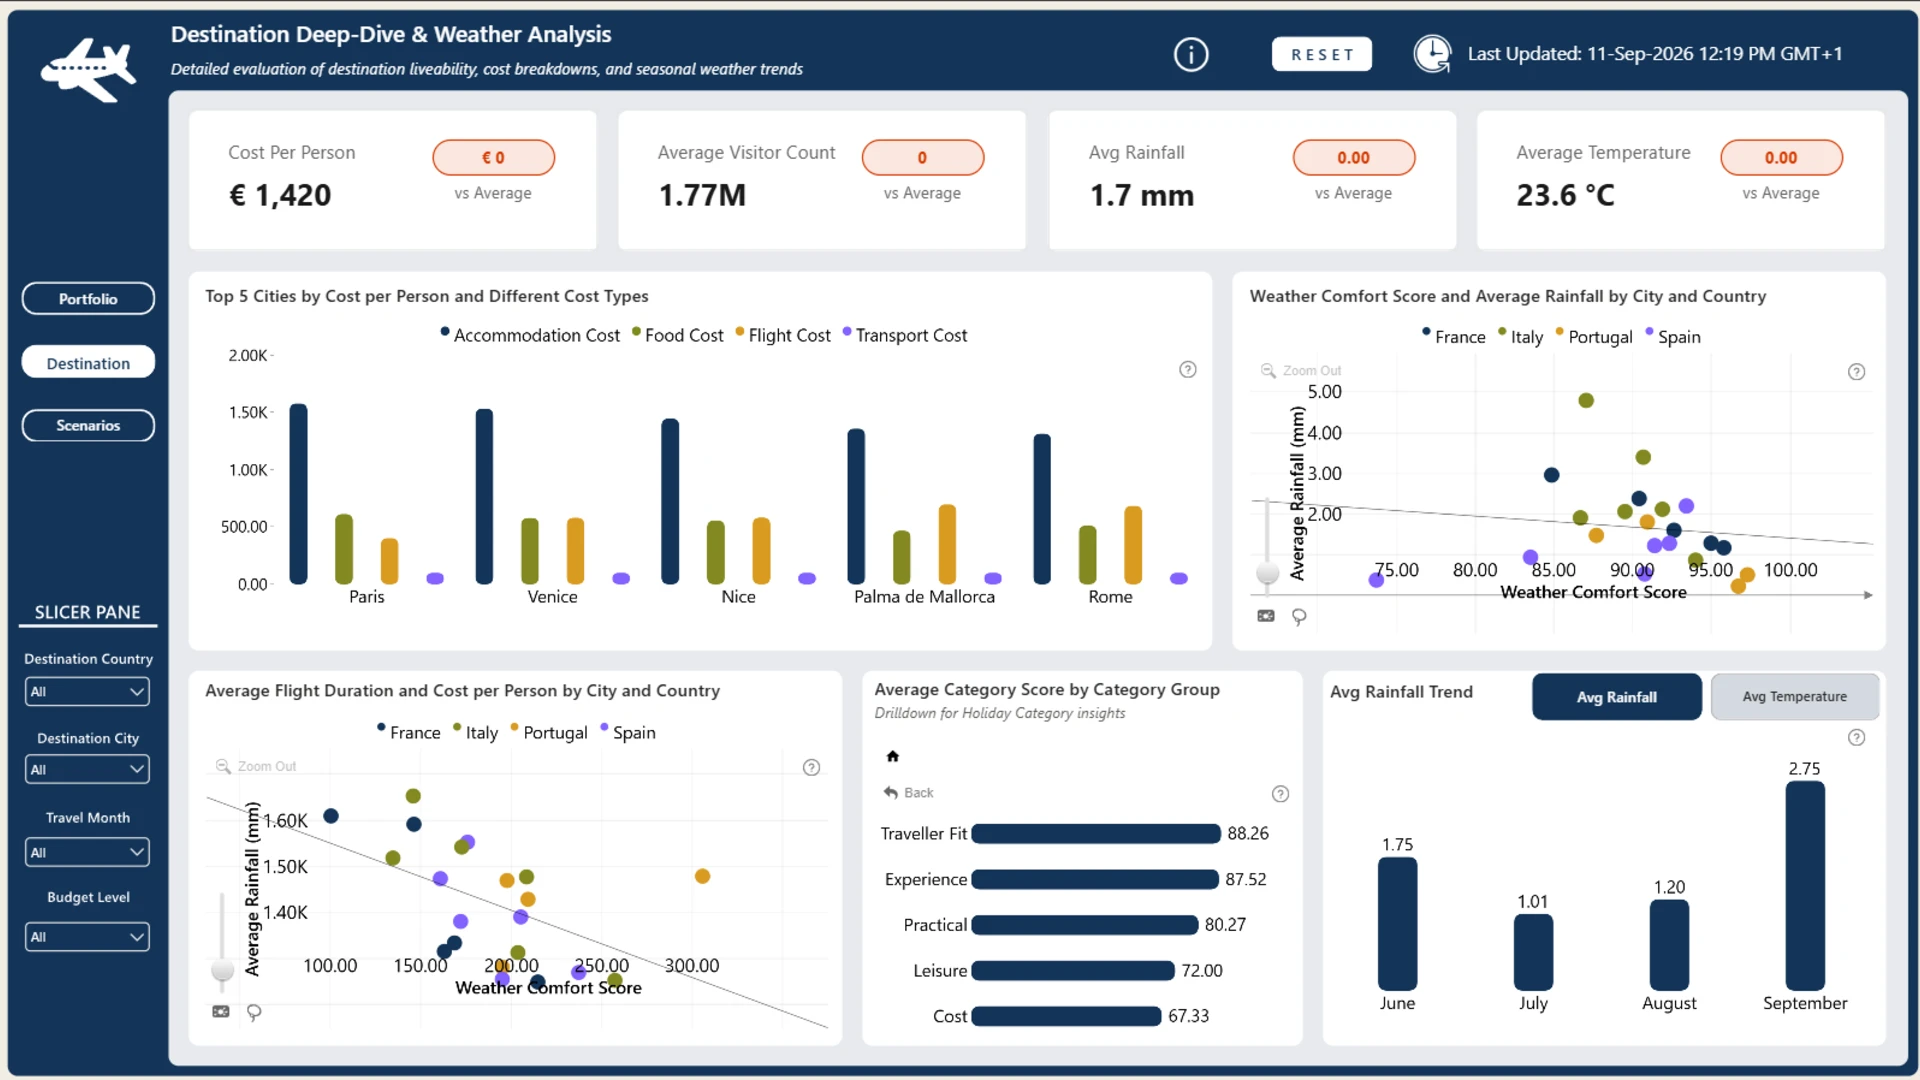Click magnifier icon on Flight Duration chart
The height and width of the screenshot is (1080, 1920).
(224, 767)
